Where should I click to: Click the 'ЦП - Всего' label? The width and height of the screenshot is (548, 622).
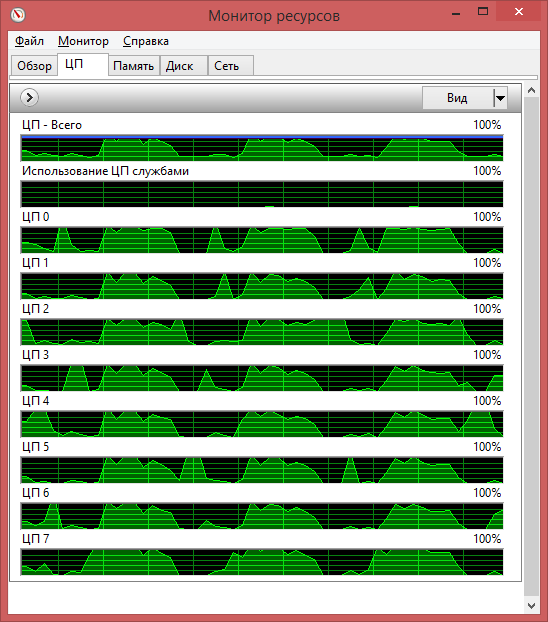pos(52,125)
